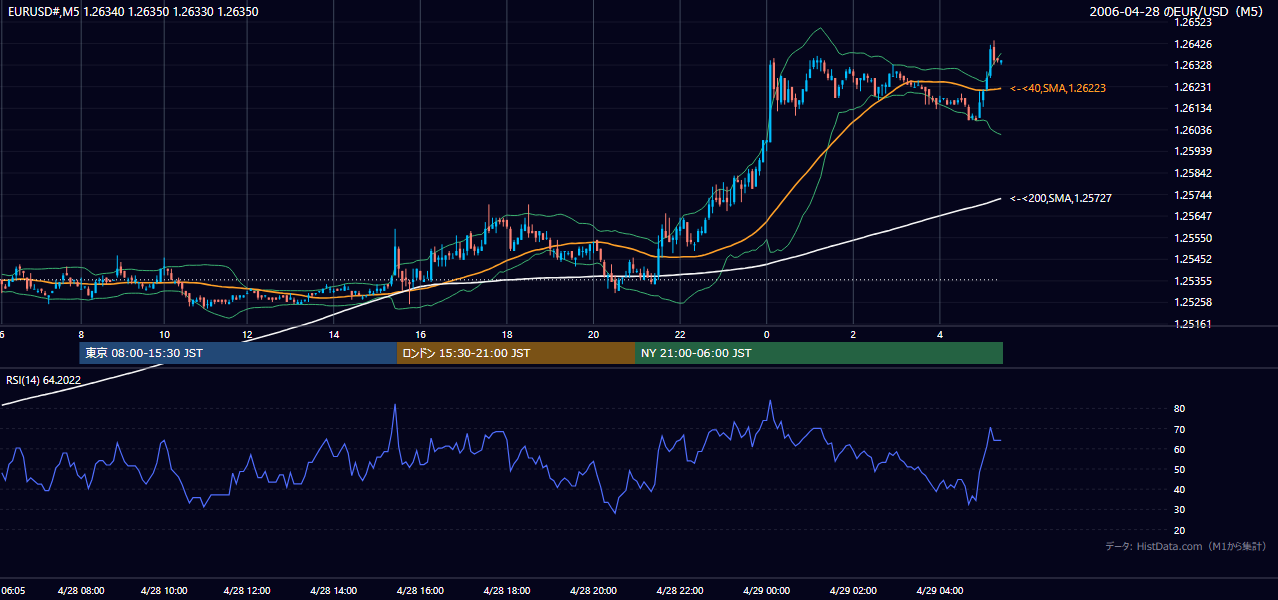Image resolution: width=1278 pixels, height=600 pixels.
Task: Click the 4/28 14:00 time axis label
Action: [335, 591]
